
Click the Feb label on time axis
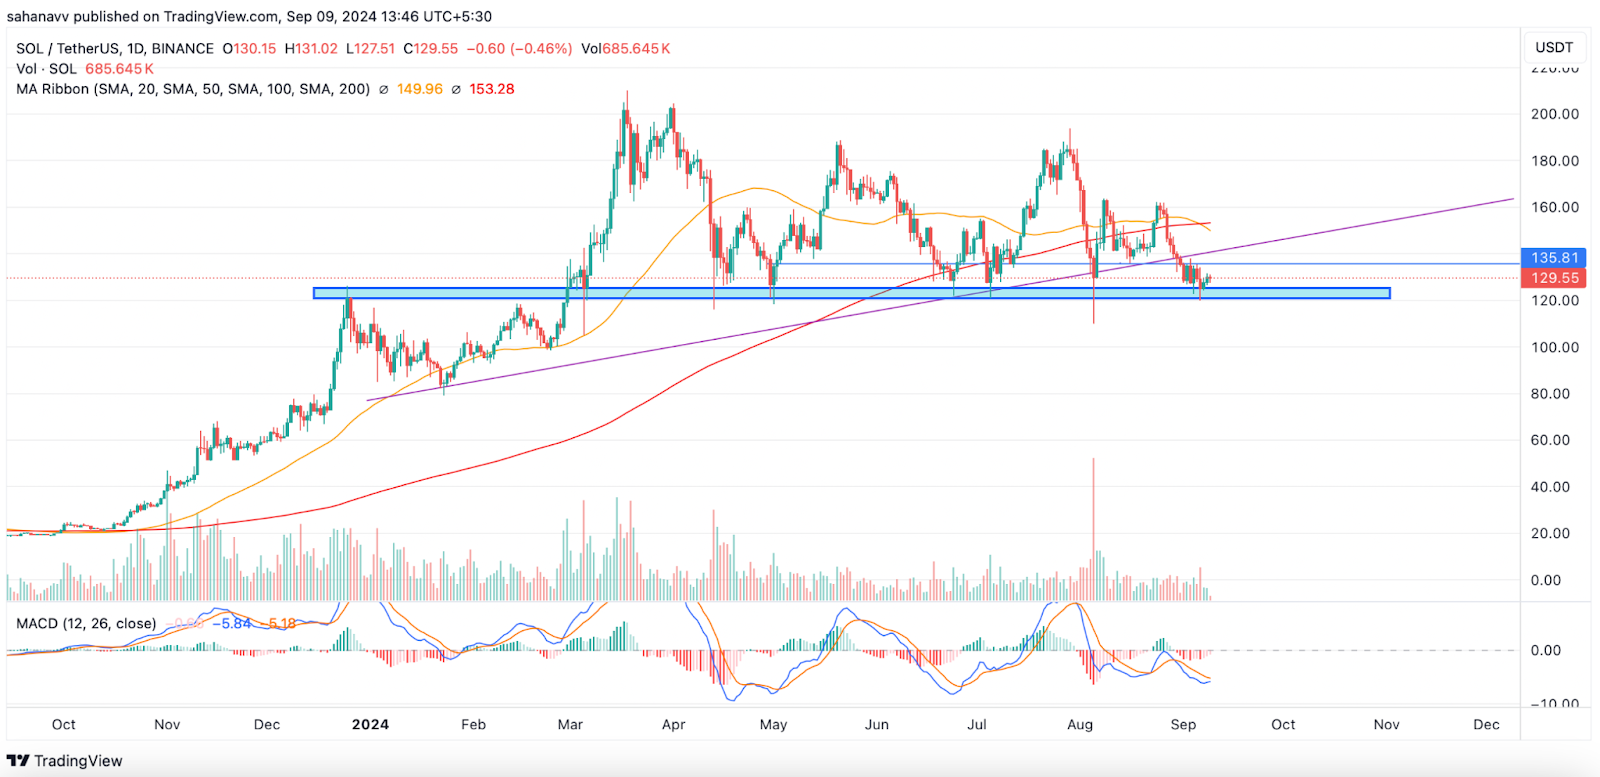click(x=474, y=725)
